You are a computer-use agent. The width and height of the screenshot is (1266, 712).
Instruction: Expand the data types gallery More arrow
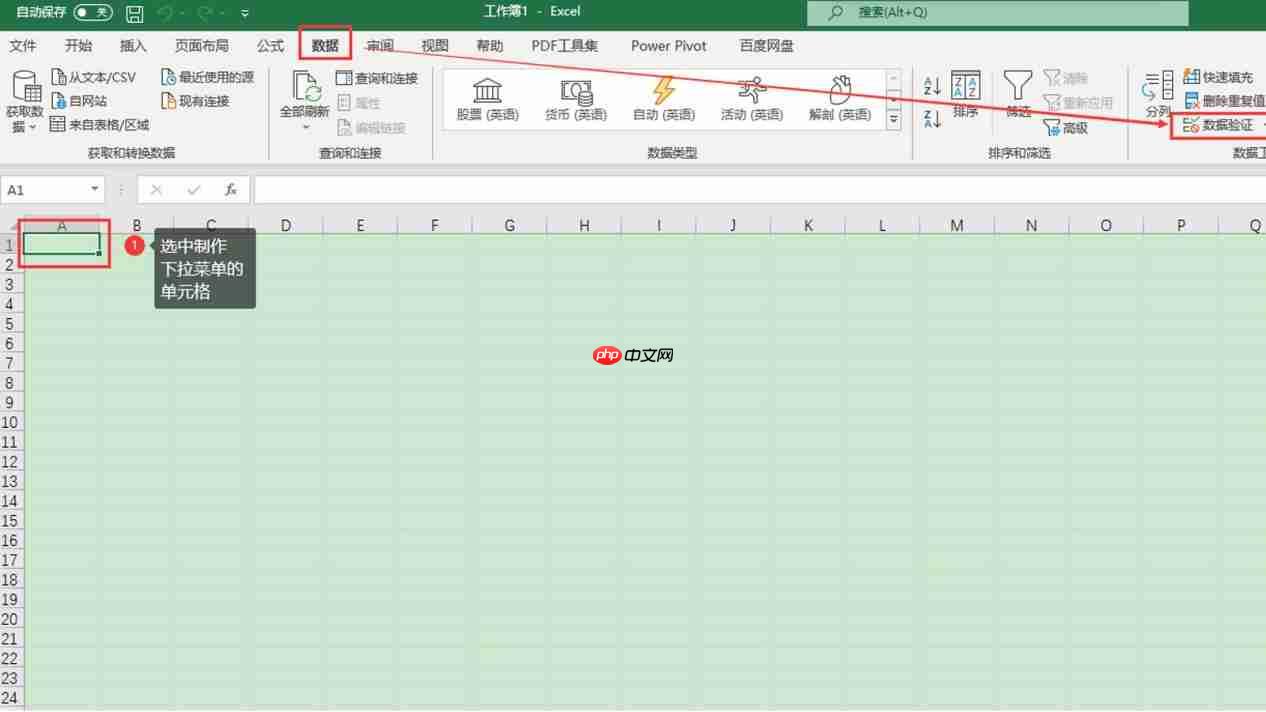tap(893, 120)
